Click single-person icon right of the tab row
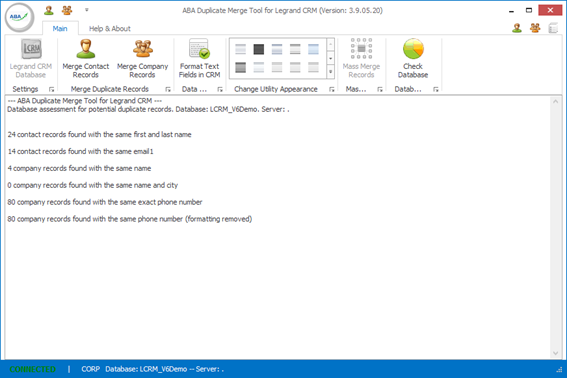 [517, 28]
